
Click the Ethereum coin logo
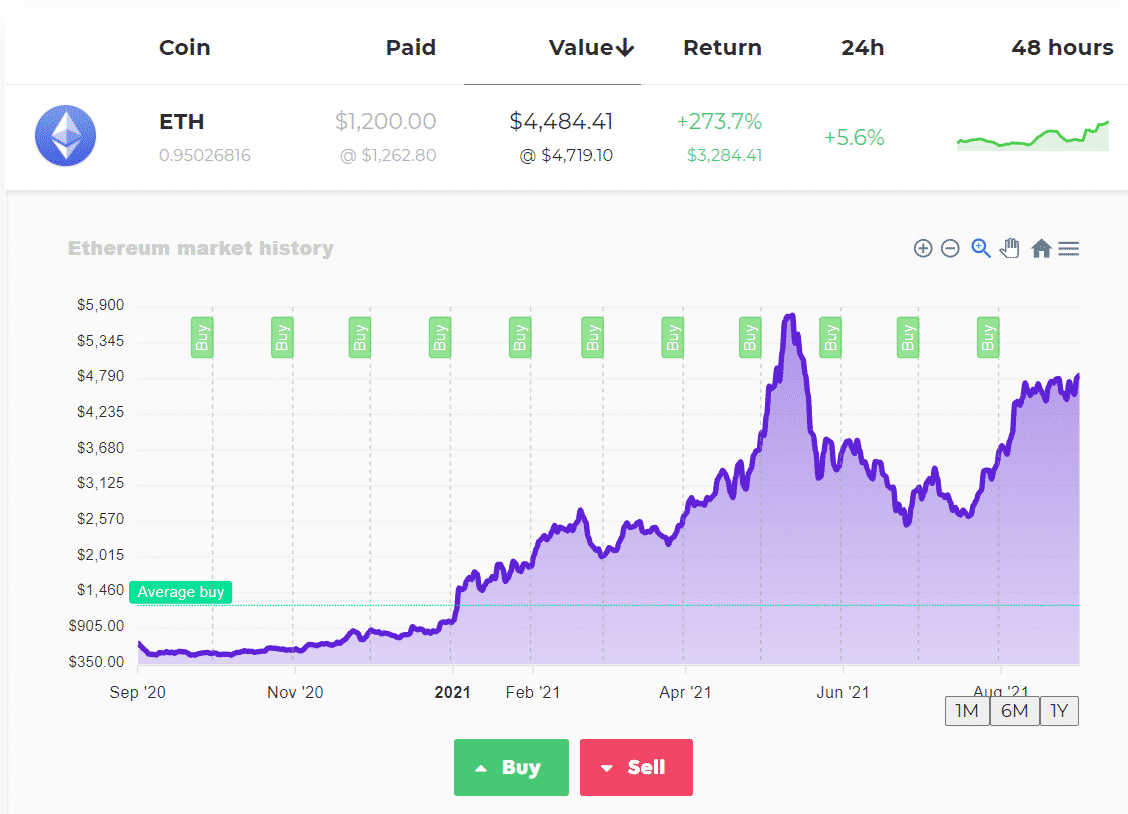pos(65,136)
